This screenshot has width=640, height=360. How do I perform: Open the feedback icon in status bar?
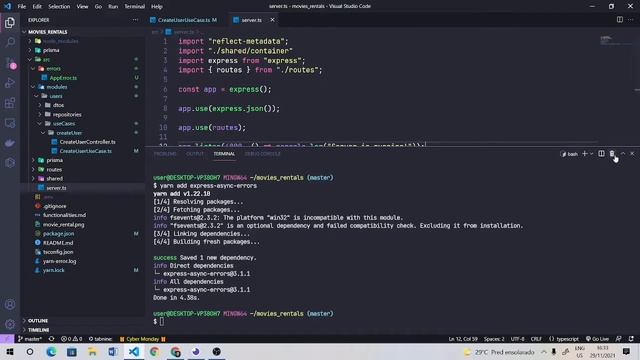(619, 339)
